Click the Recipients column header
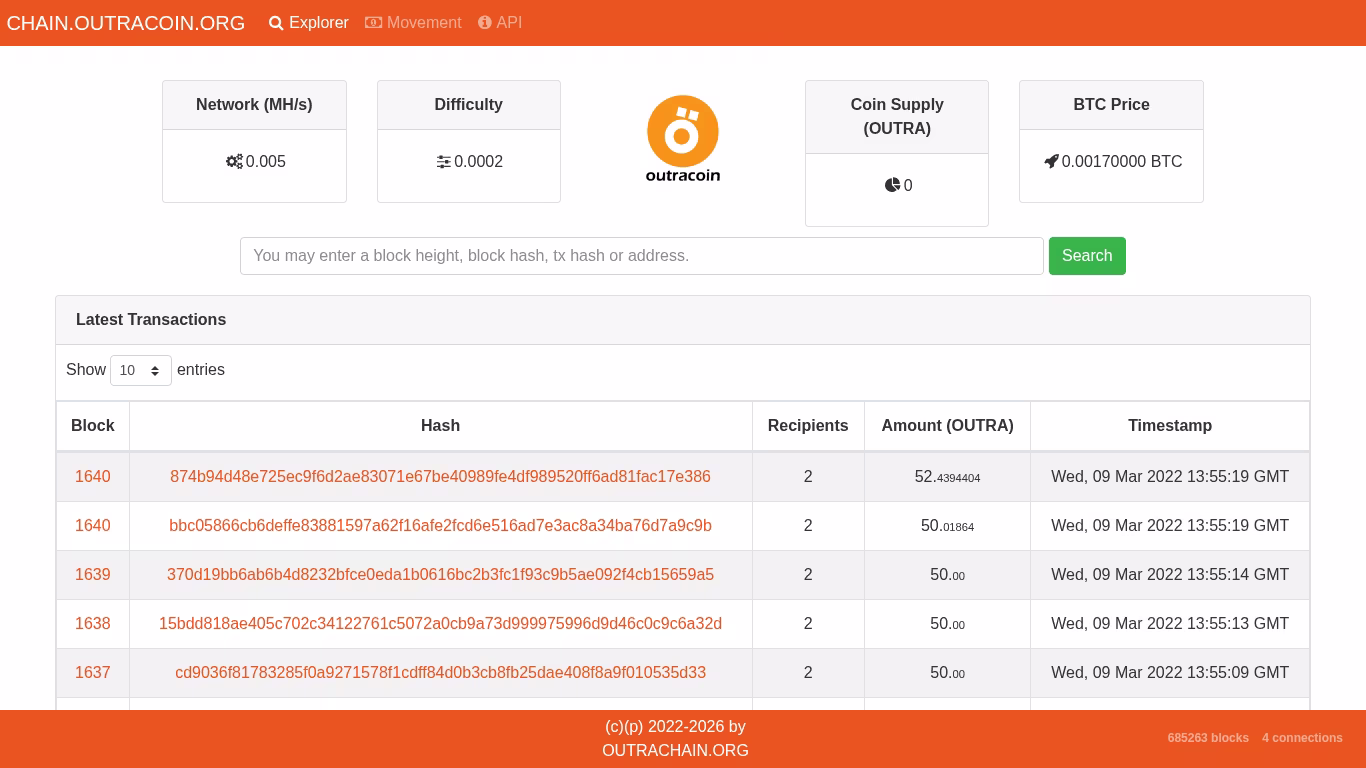The height and width of the screenshot is (768, 1366). 808,426
